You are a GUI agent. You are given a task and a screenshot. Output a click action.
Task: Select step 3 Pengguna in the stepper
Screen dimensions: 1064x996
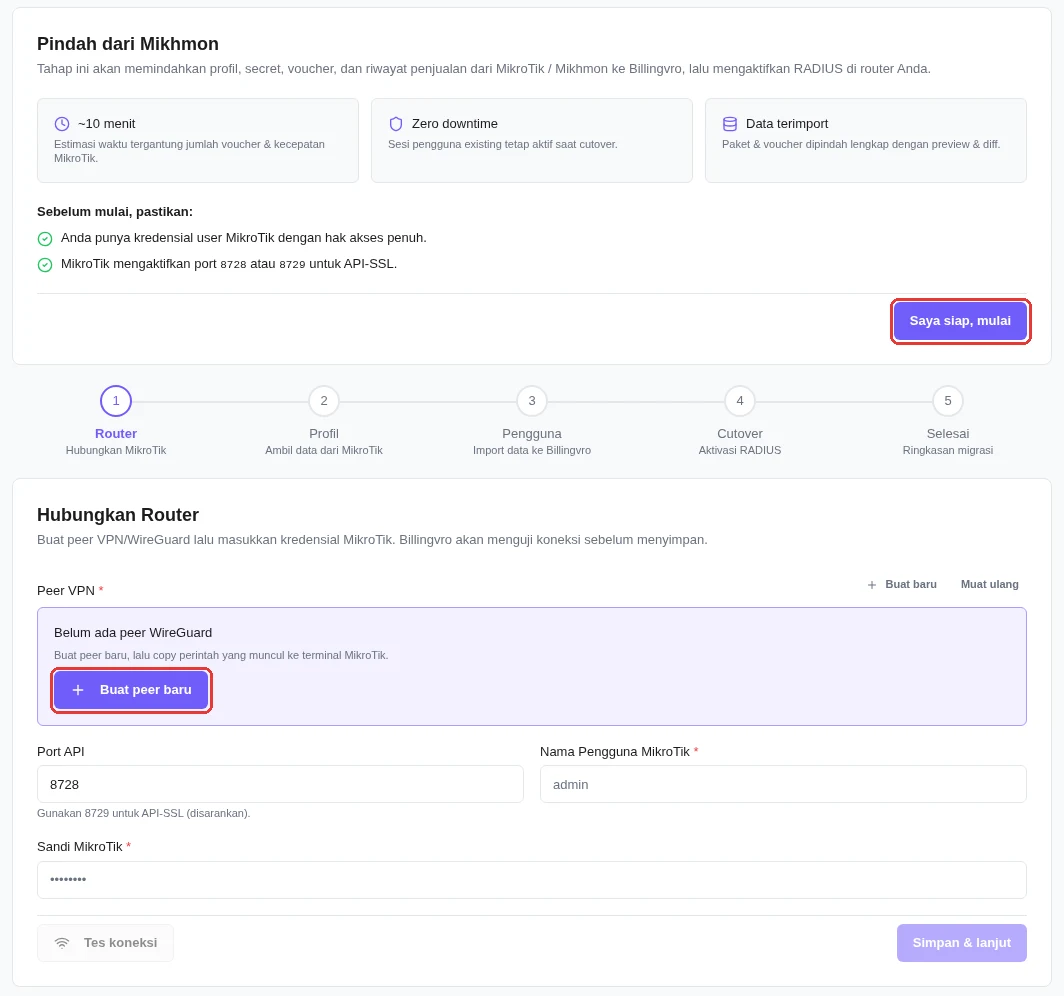coord(532,401)
